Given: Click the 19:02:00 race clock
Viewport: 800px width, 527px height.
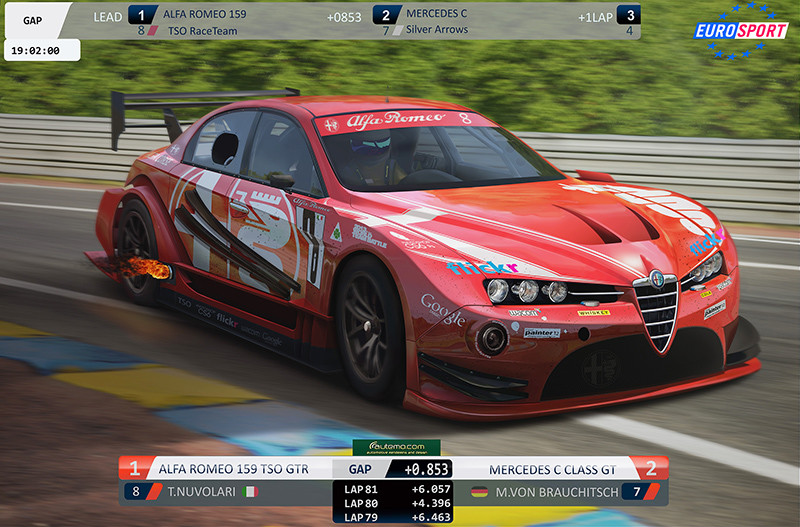Looking at the screenshot, I should tap(35, 51).
